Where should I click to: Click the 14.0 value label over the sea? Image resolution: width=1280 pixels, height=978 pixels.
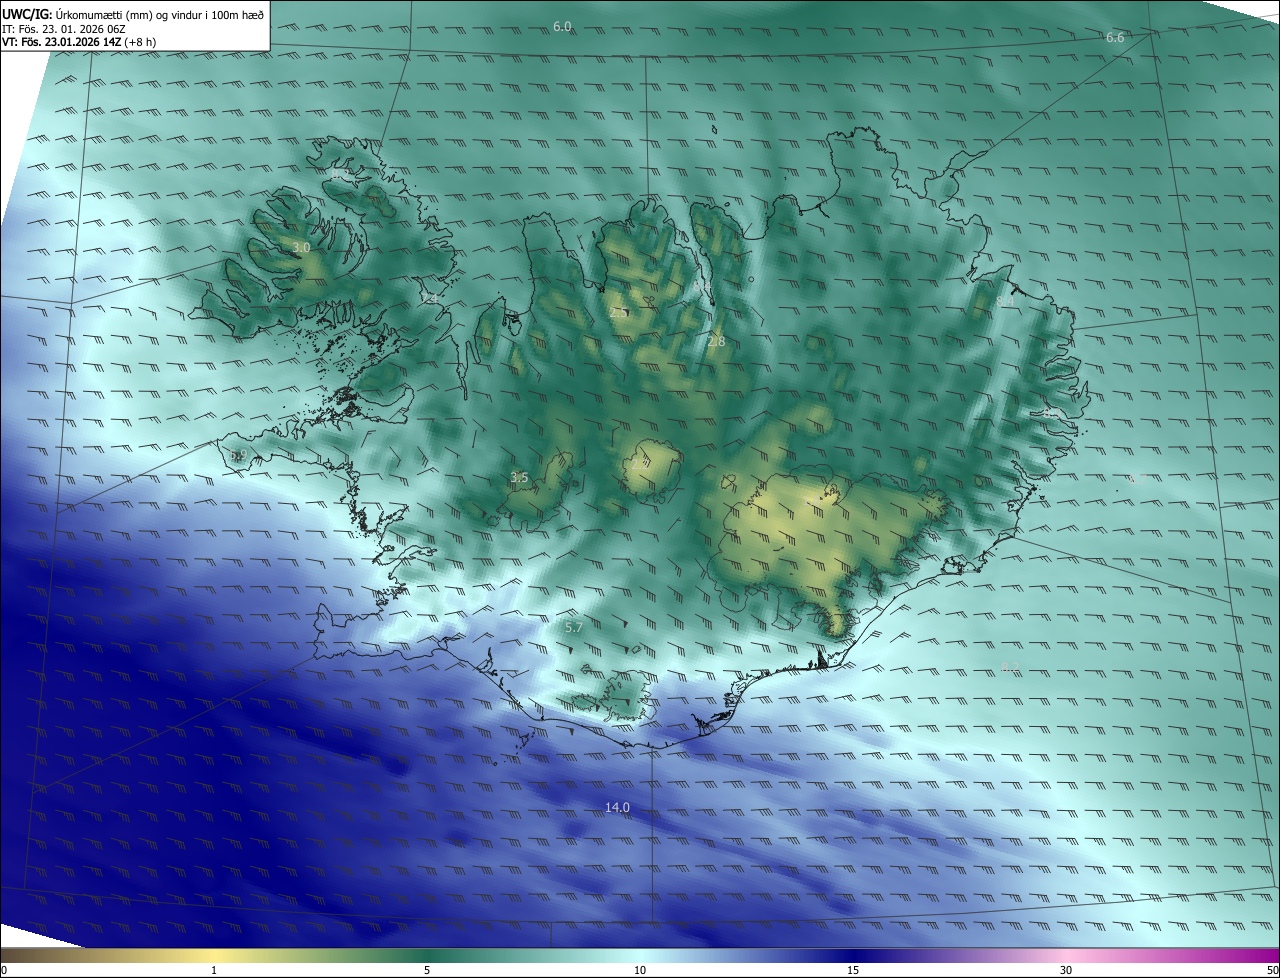coord(617,807)
